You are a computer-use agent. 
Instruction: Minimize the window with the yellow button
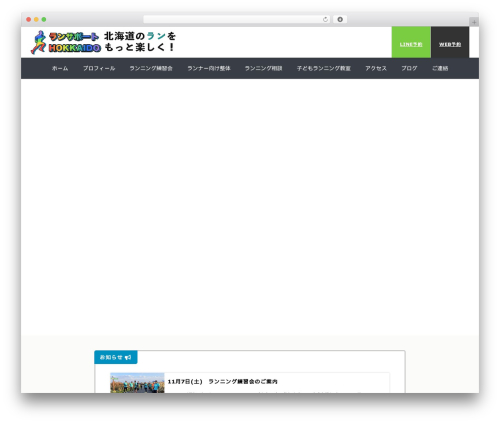coord(36,19)
